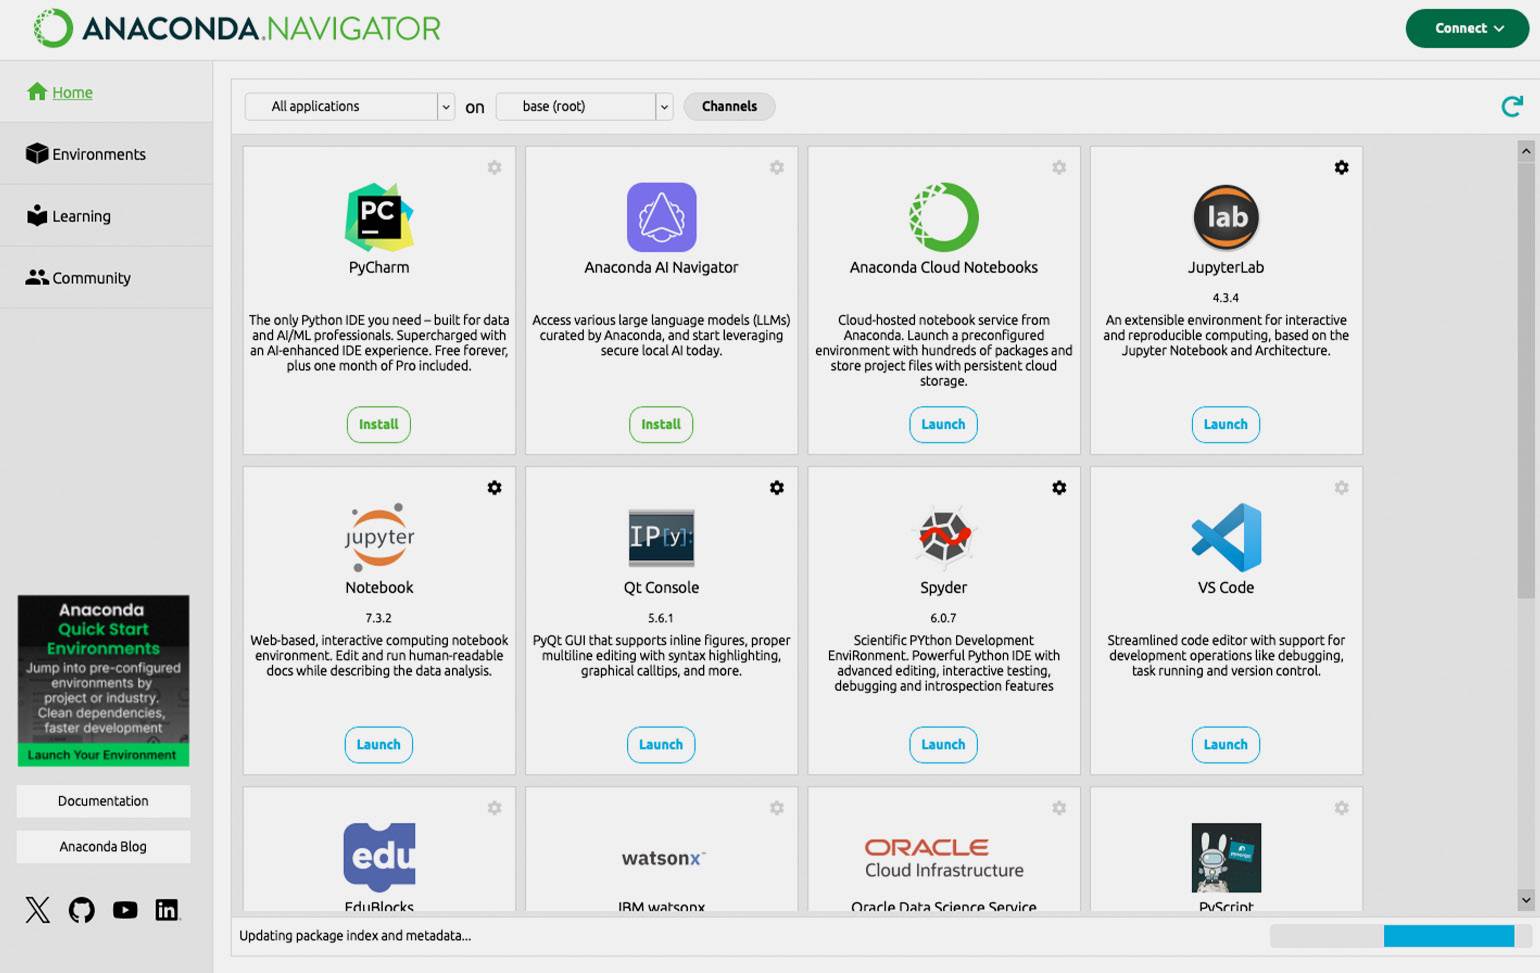
Task: Switch to the Environments tab
Action: click(98, 154)
